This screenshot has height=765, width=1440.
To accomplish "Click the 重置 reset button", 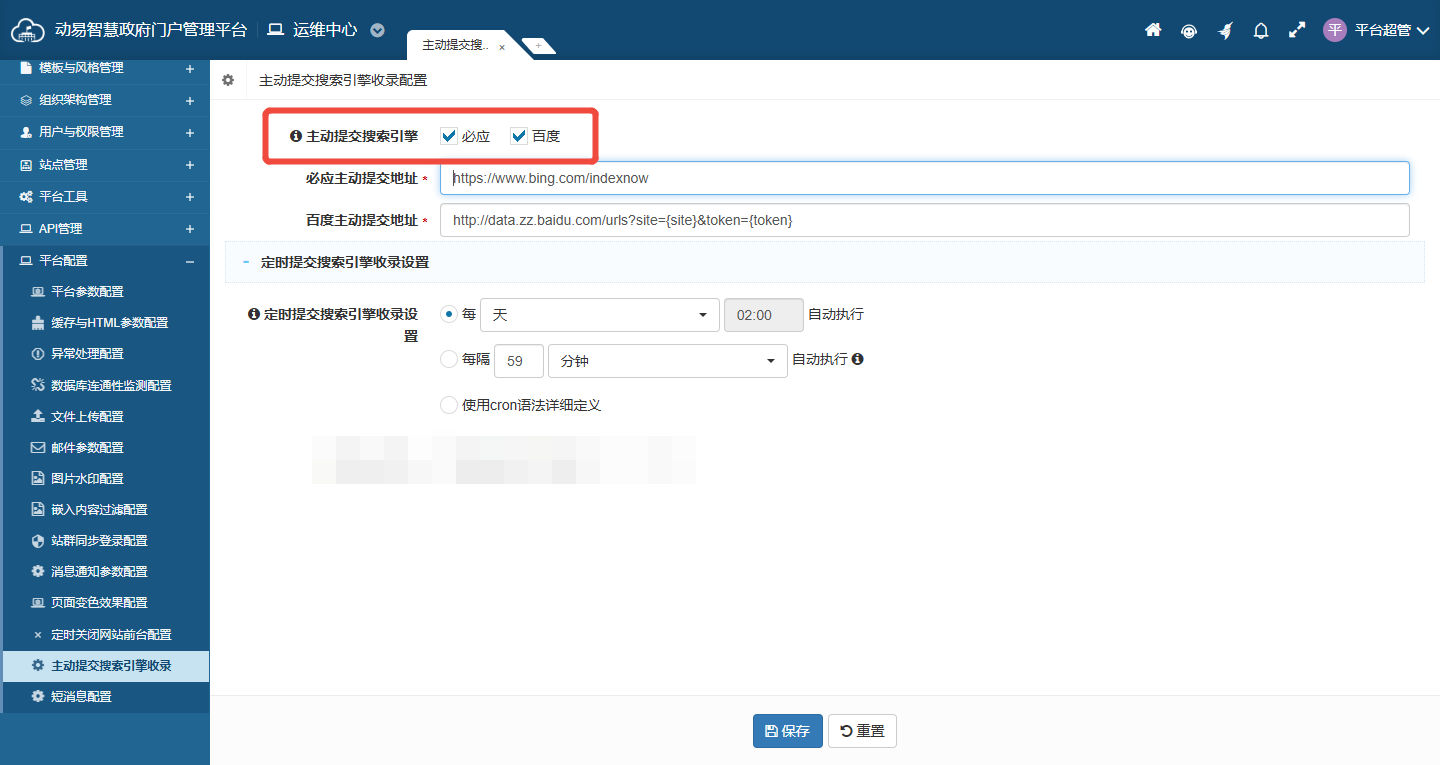I will (862, 731).
